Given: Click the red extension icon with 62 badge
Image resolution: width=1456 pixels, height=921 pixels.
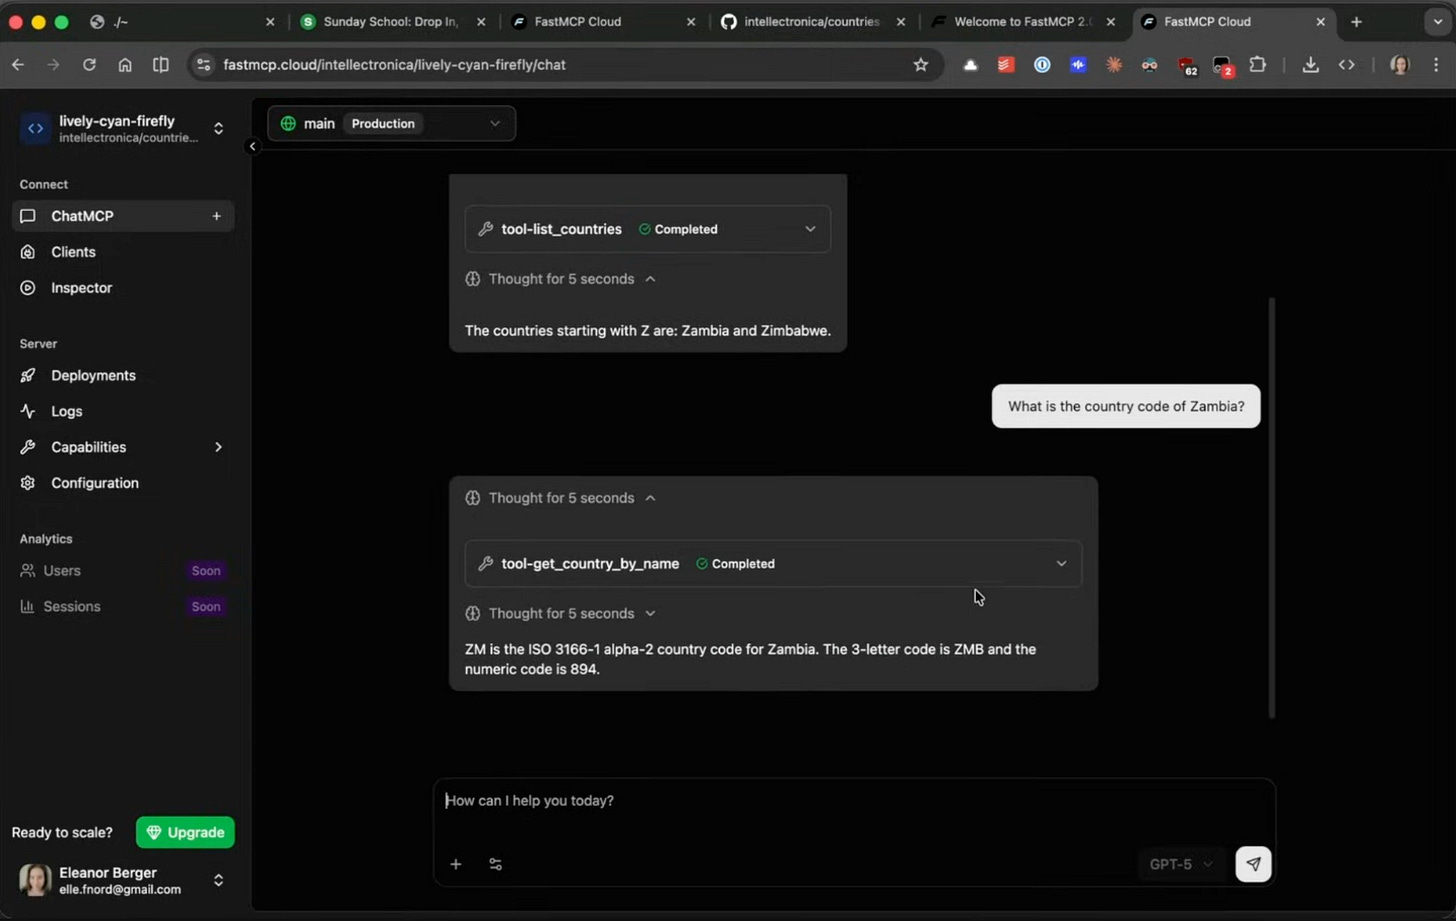Looking at the screenshot, I should click(1187, 66).
